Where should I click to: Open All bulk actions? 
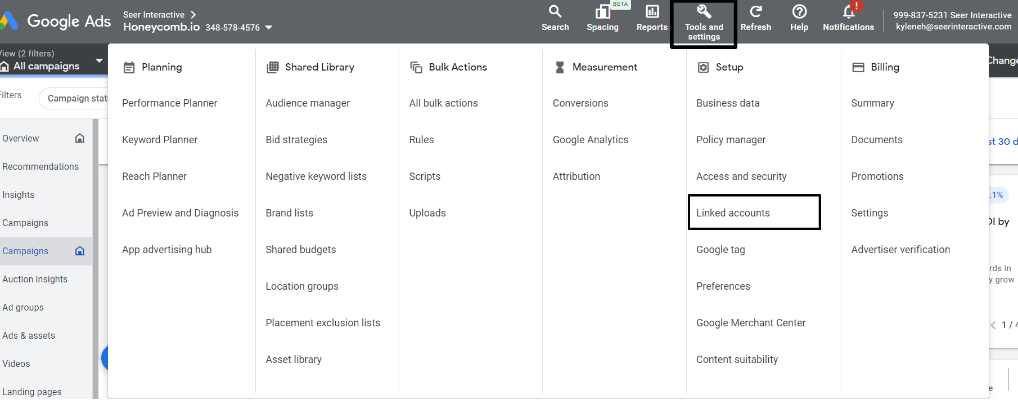coord(443,103)
